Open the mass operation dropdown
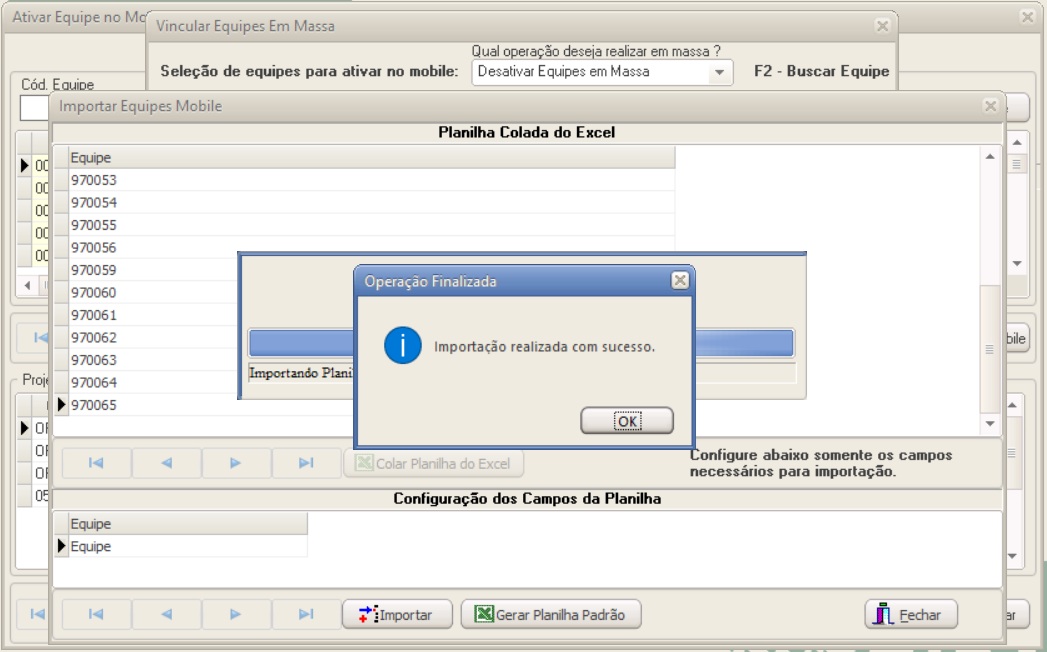The height and width of the screenshot is (652, 1047). (717, 72)
